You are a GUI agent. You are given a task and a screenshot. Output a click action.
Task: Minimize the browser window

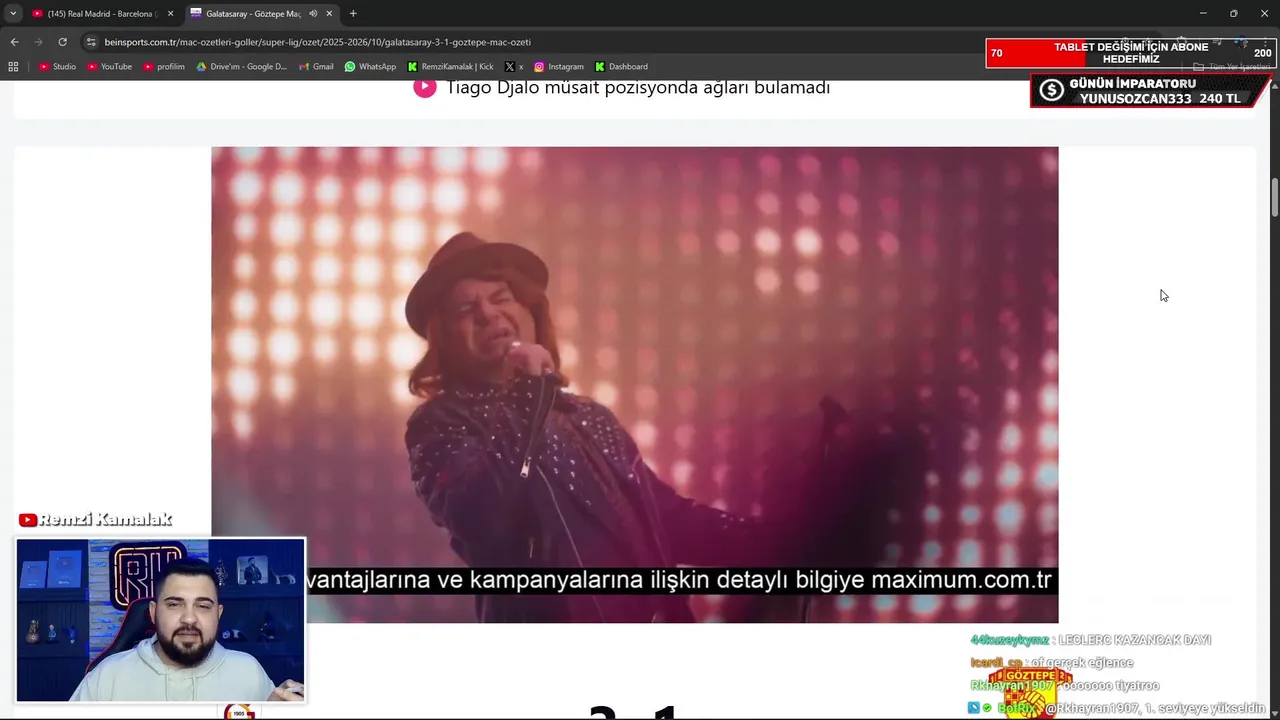[1203, 13]
